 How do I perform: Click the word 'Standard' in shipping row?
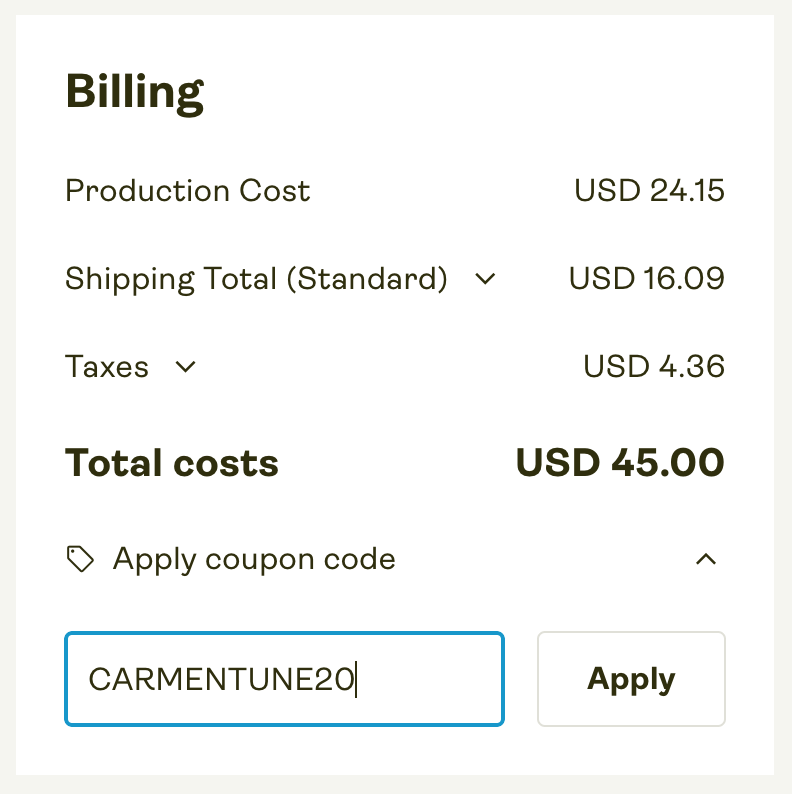tap(366, 278)
